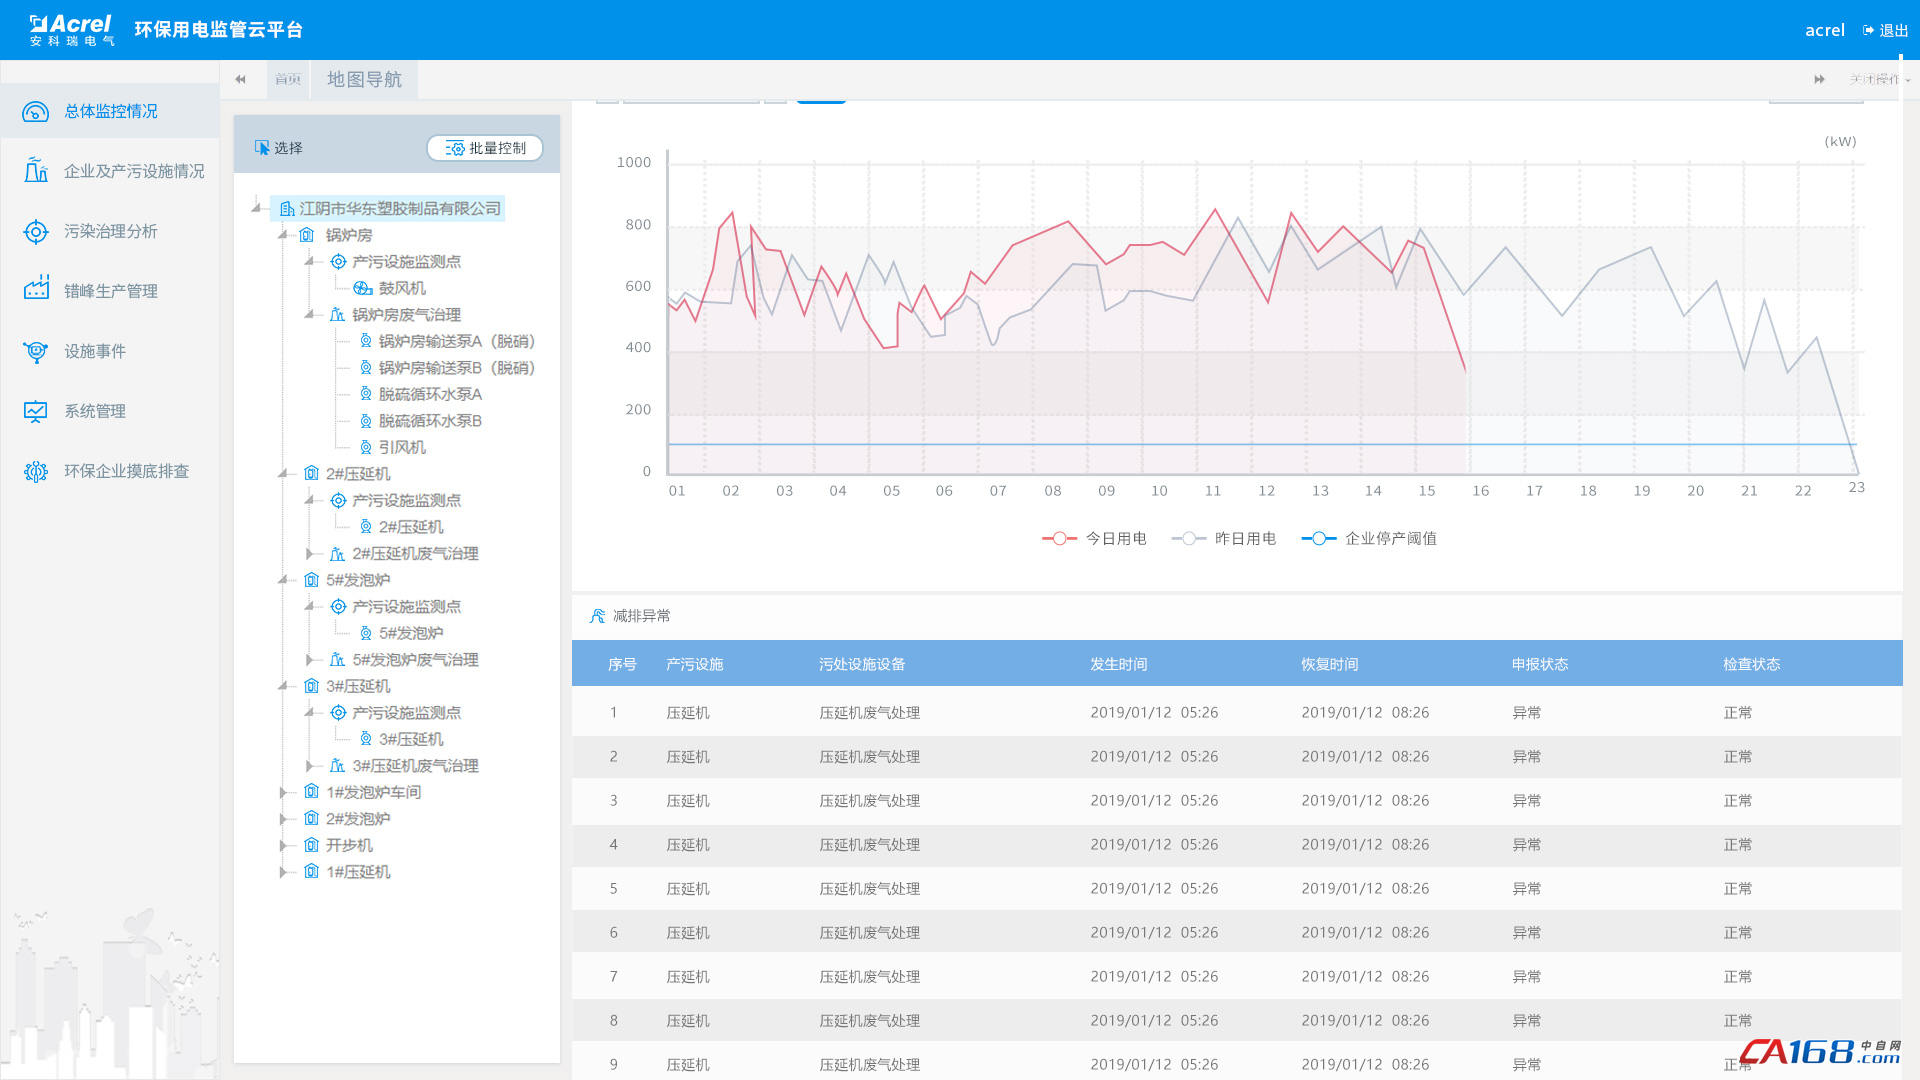Image resolution: width=1920 pixels, height=1080 pixels.
Task: Expand the 1#发泡炉车间 node
Action: click(x=283, y=792)
